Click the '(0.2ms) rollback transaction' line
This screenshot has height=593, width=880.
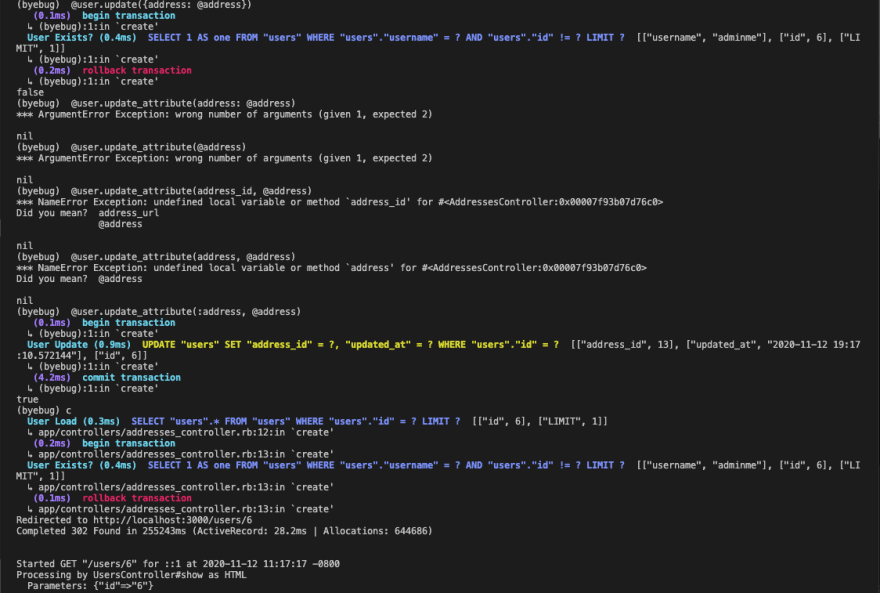click(112, 70)
